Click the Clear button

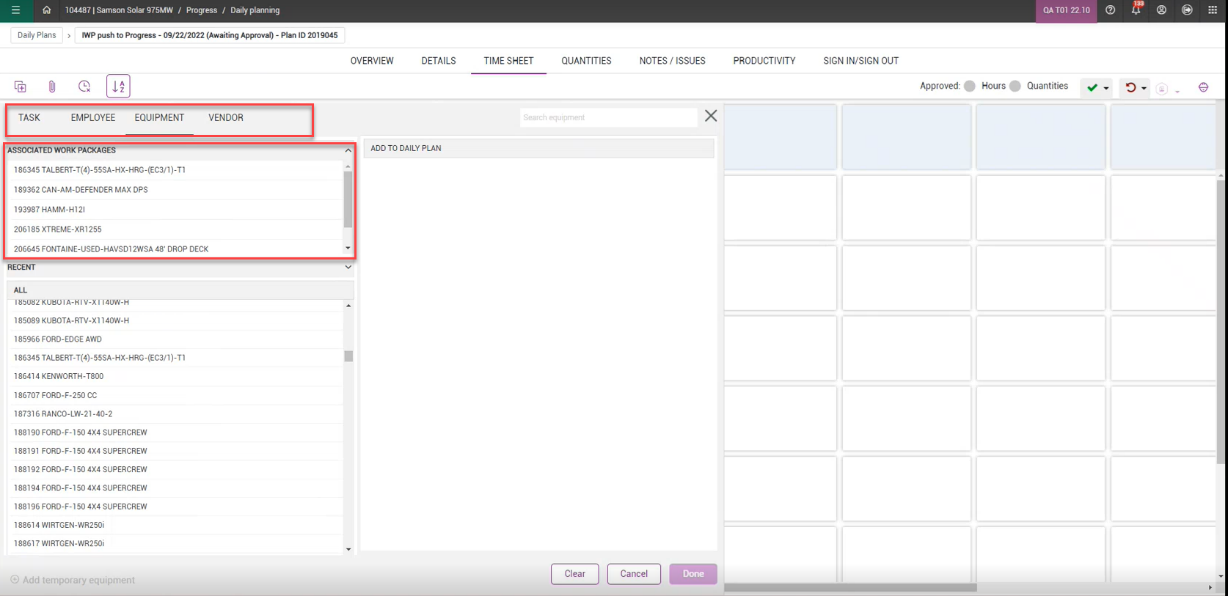tap(575, 574)
